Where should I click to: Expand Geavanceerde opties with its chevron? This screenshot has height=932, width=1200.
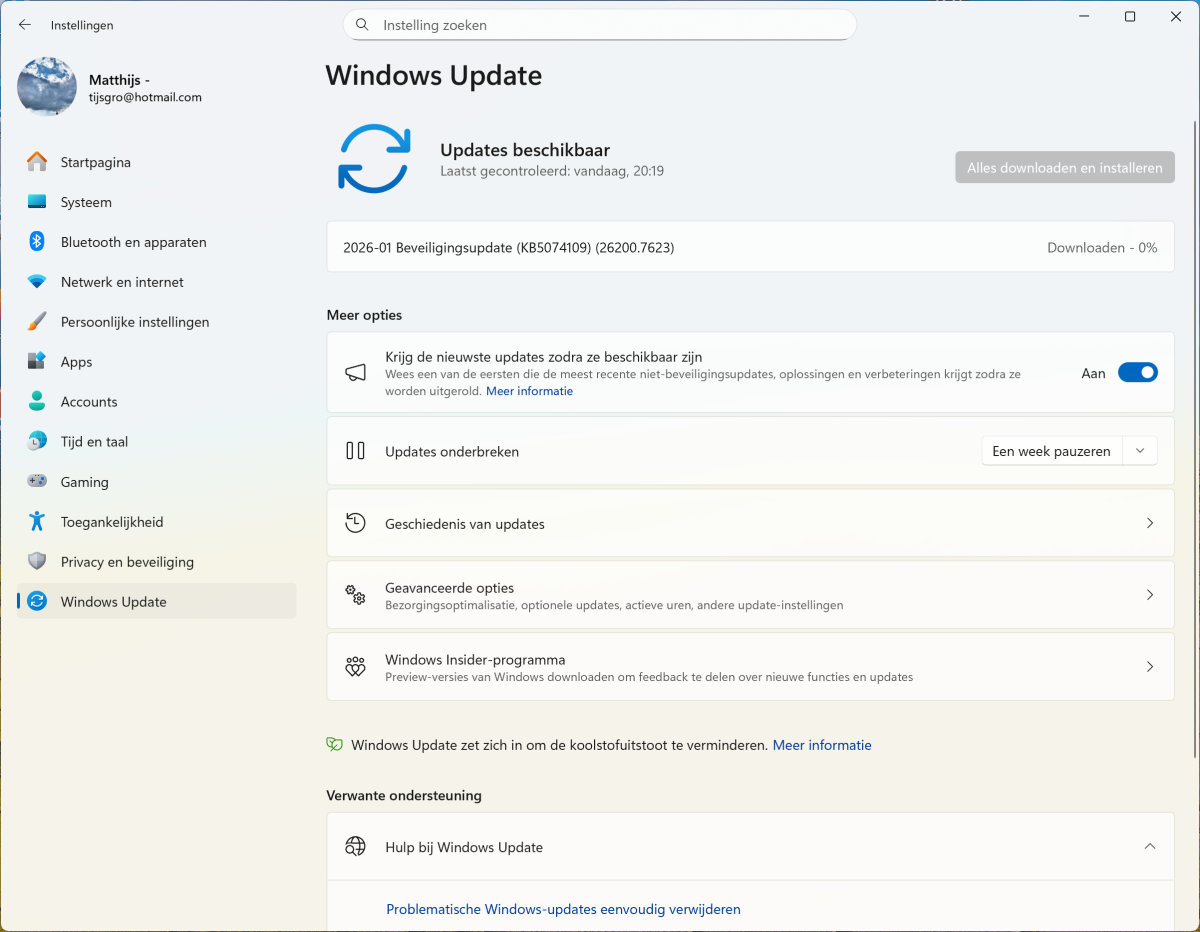[x=1149, y=595]
